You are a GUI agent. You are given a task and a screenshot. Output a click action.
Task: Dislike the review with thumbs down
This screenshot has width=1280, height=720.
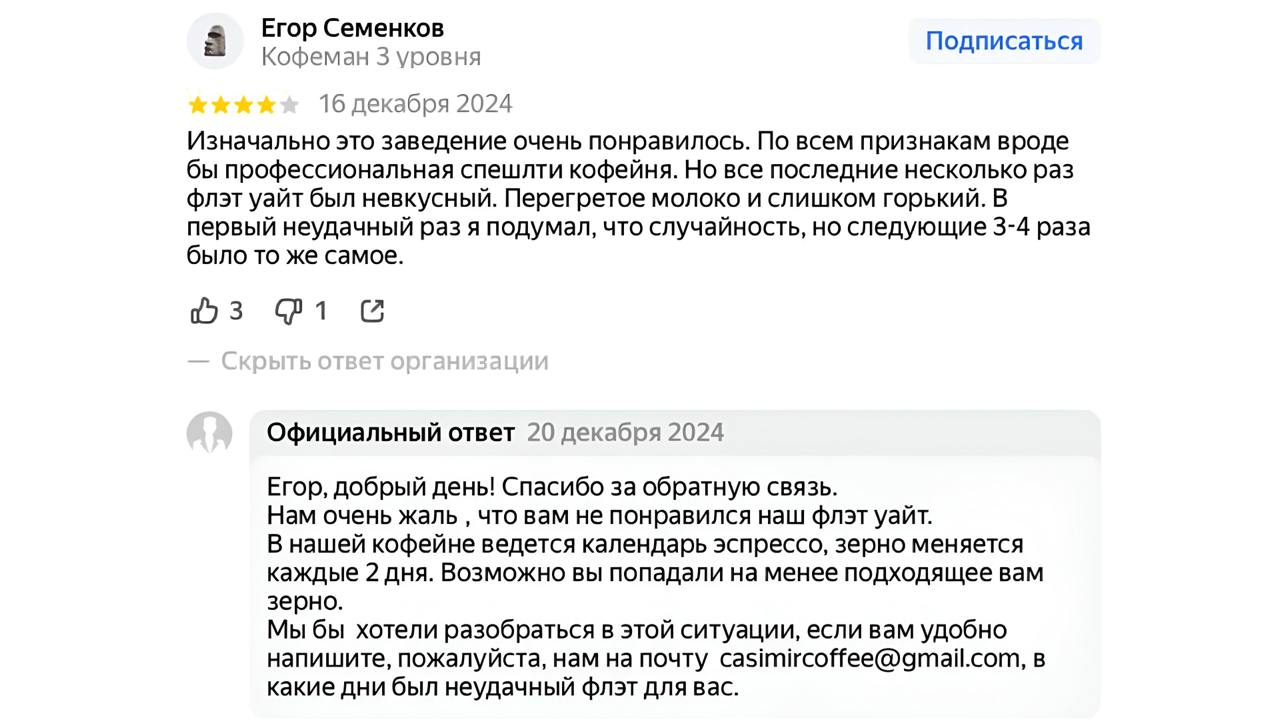coord(289,311)
